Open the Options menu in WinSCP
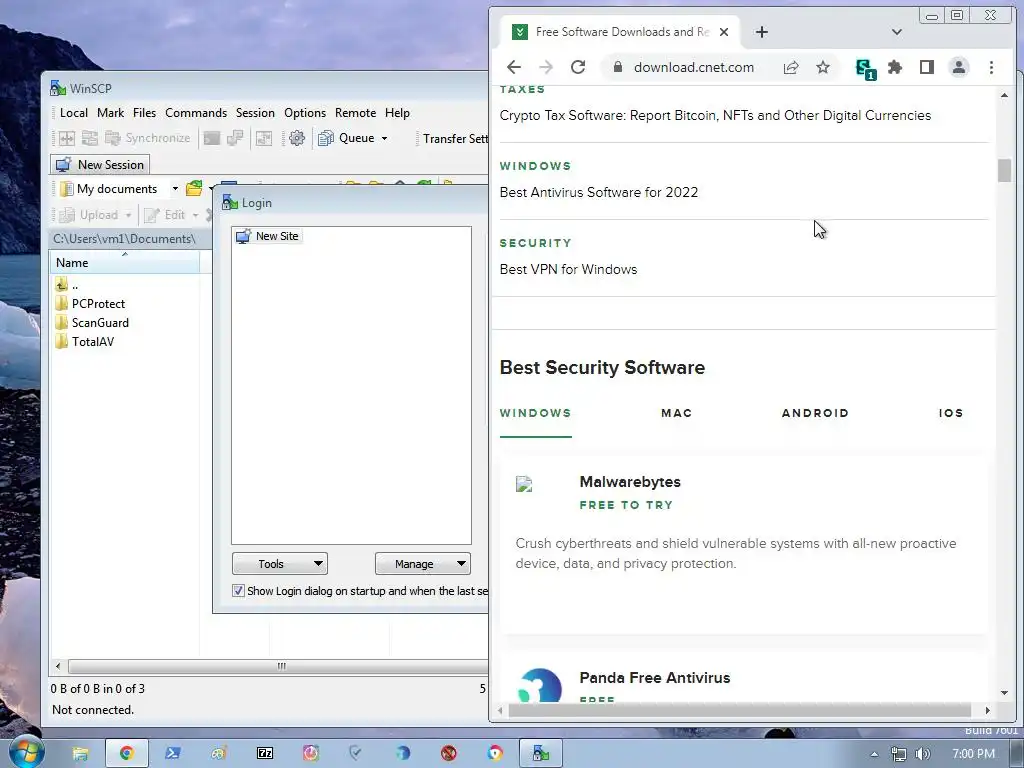 click(304, 113)
